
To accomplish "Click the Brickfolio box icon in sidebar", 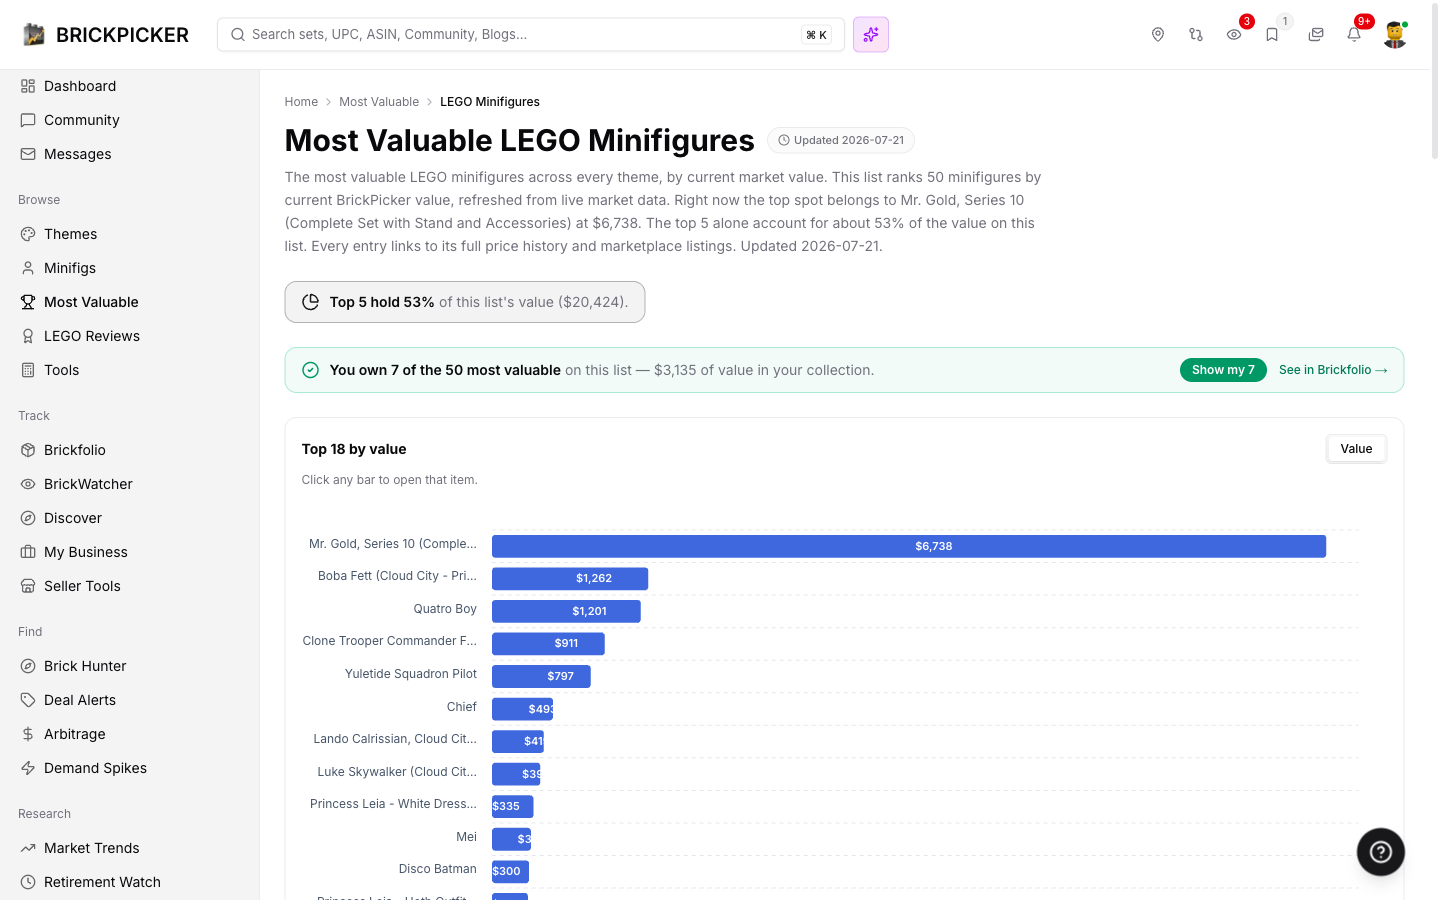I will (x=28, y=450).
